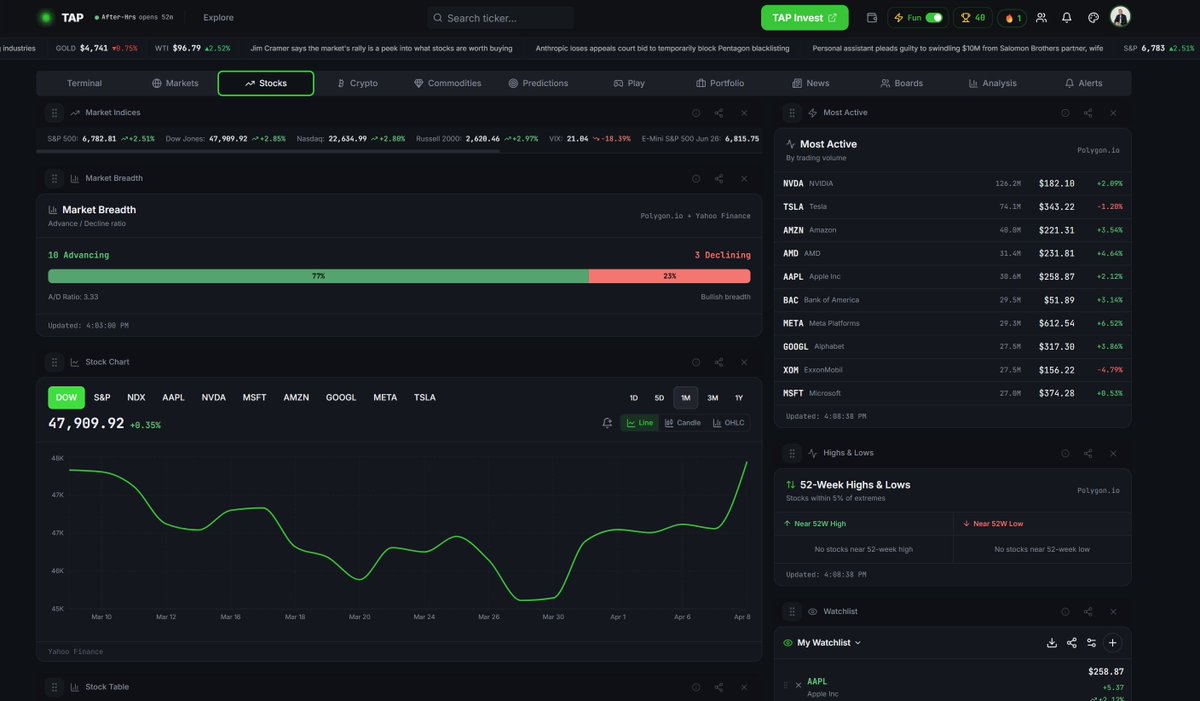Add a ticker with the plus button
Screen dimensions: 1200x701
[1113, 643]
